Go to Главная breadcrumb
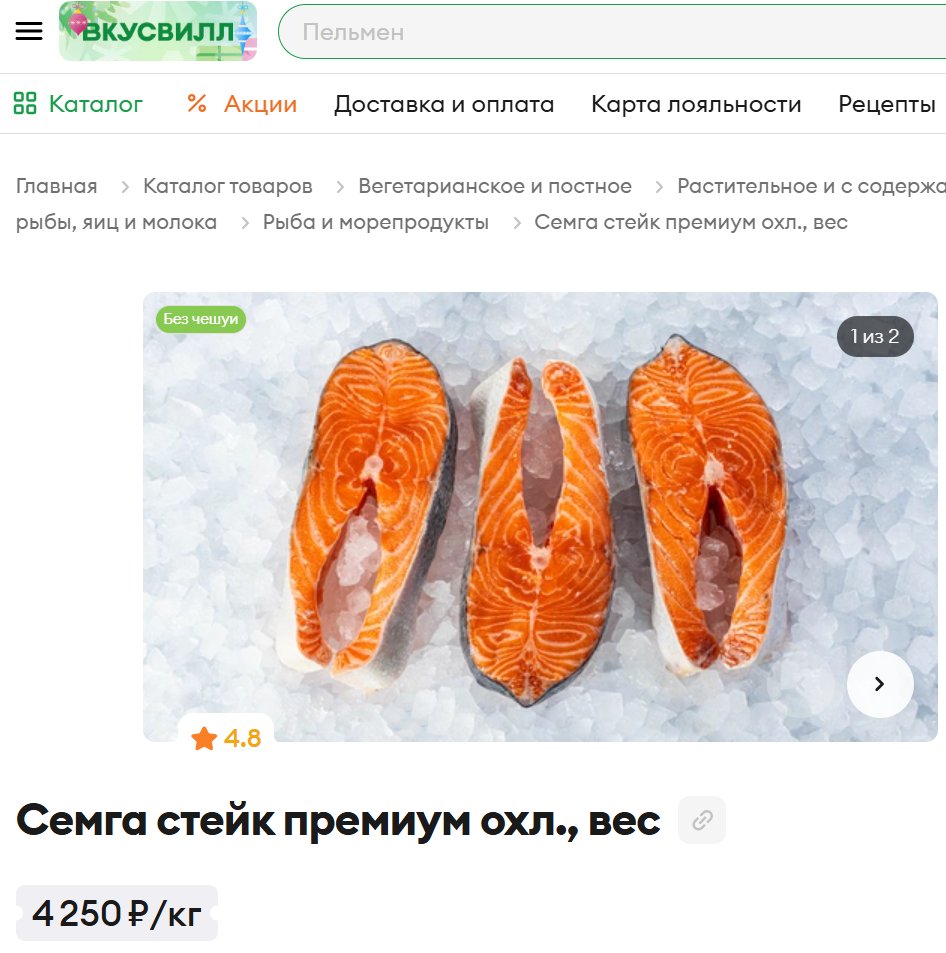 tap(57, 186)
